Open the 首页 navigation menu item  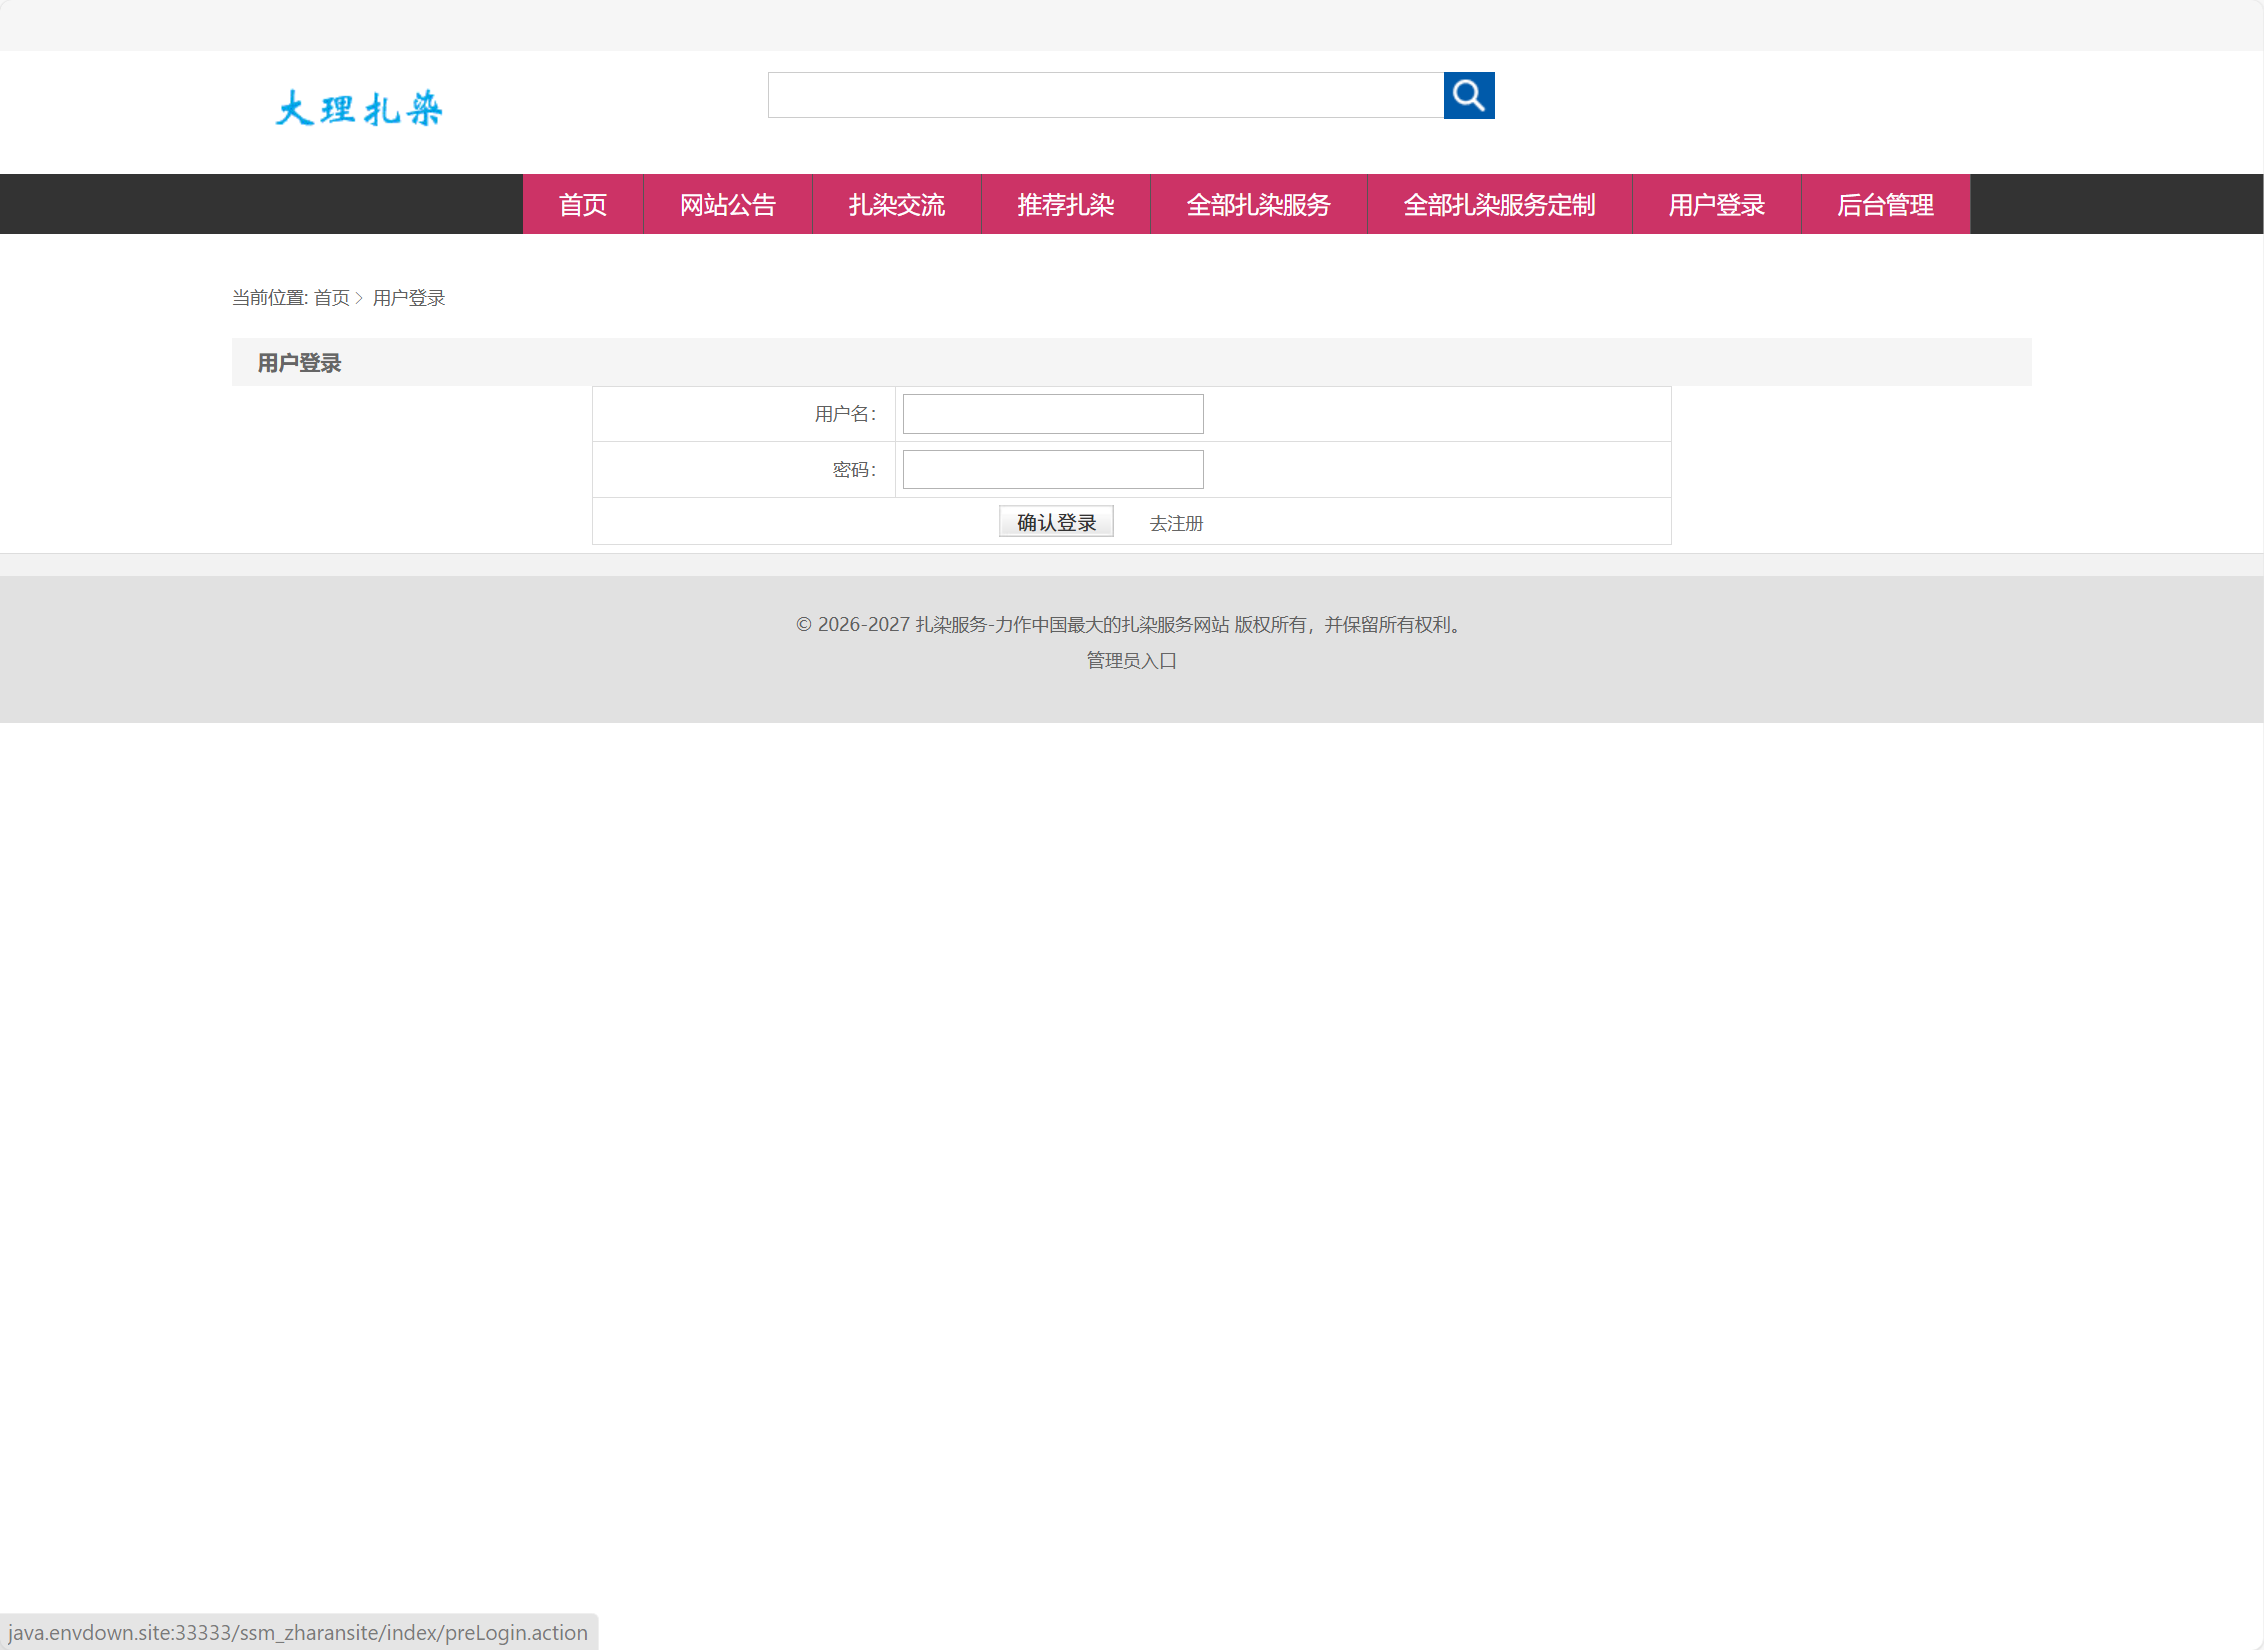click(x=582, y=204)
